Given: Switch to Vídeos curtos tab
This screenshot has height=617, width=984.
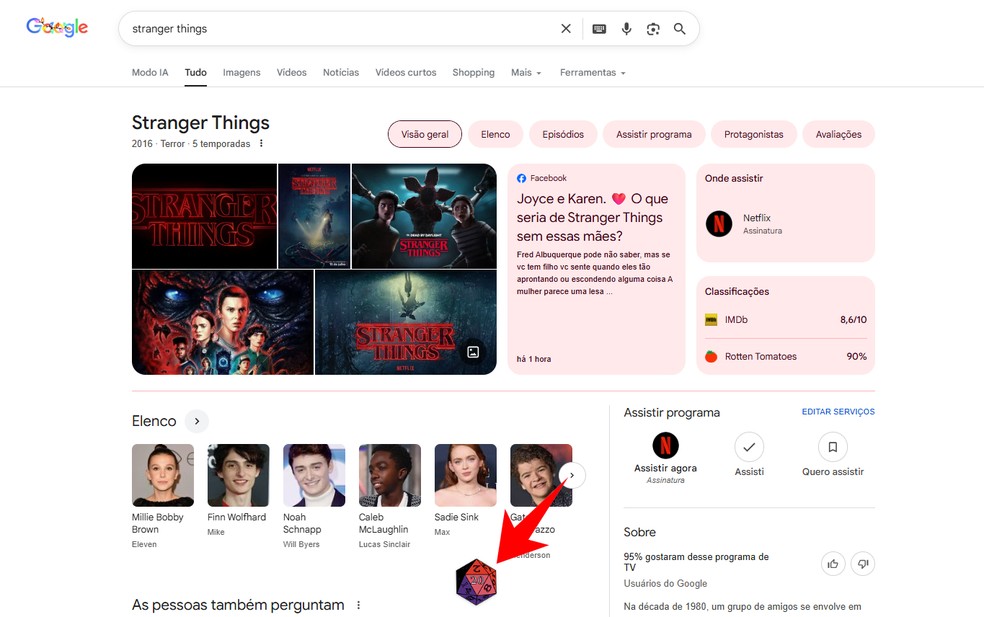Looking at the screenshot, I should click(406, 72).
